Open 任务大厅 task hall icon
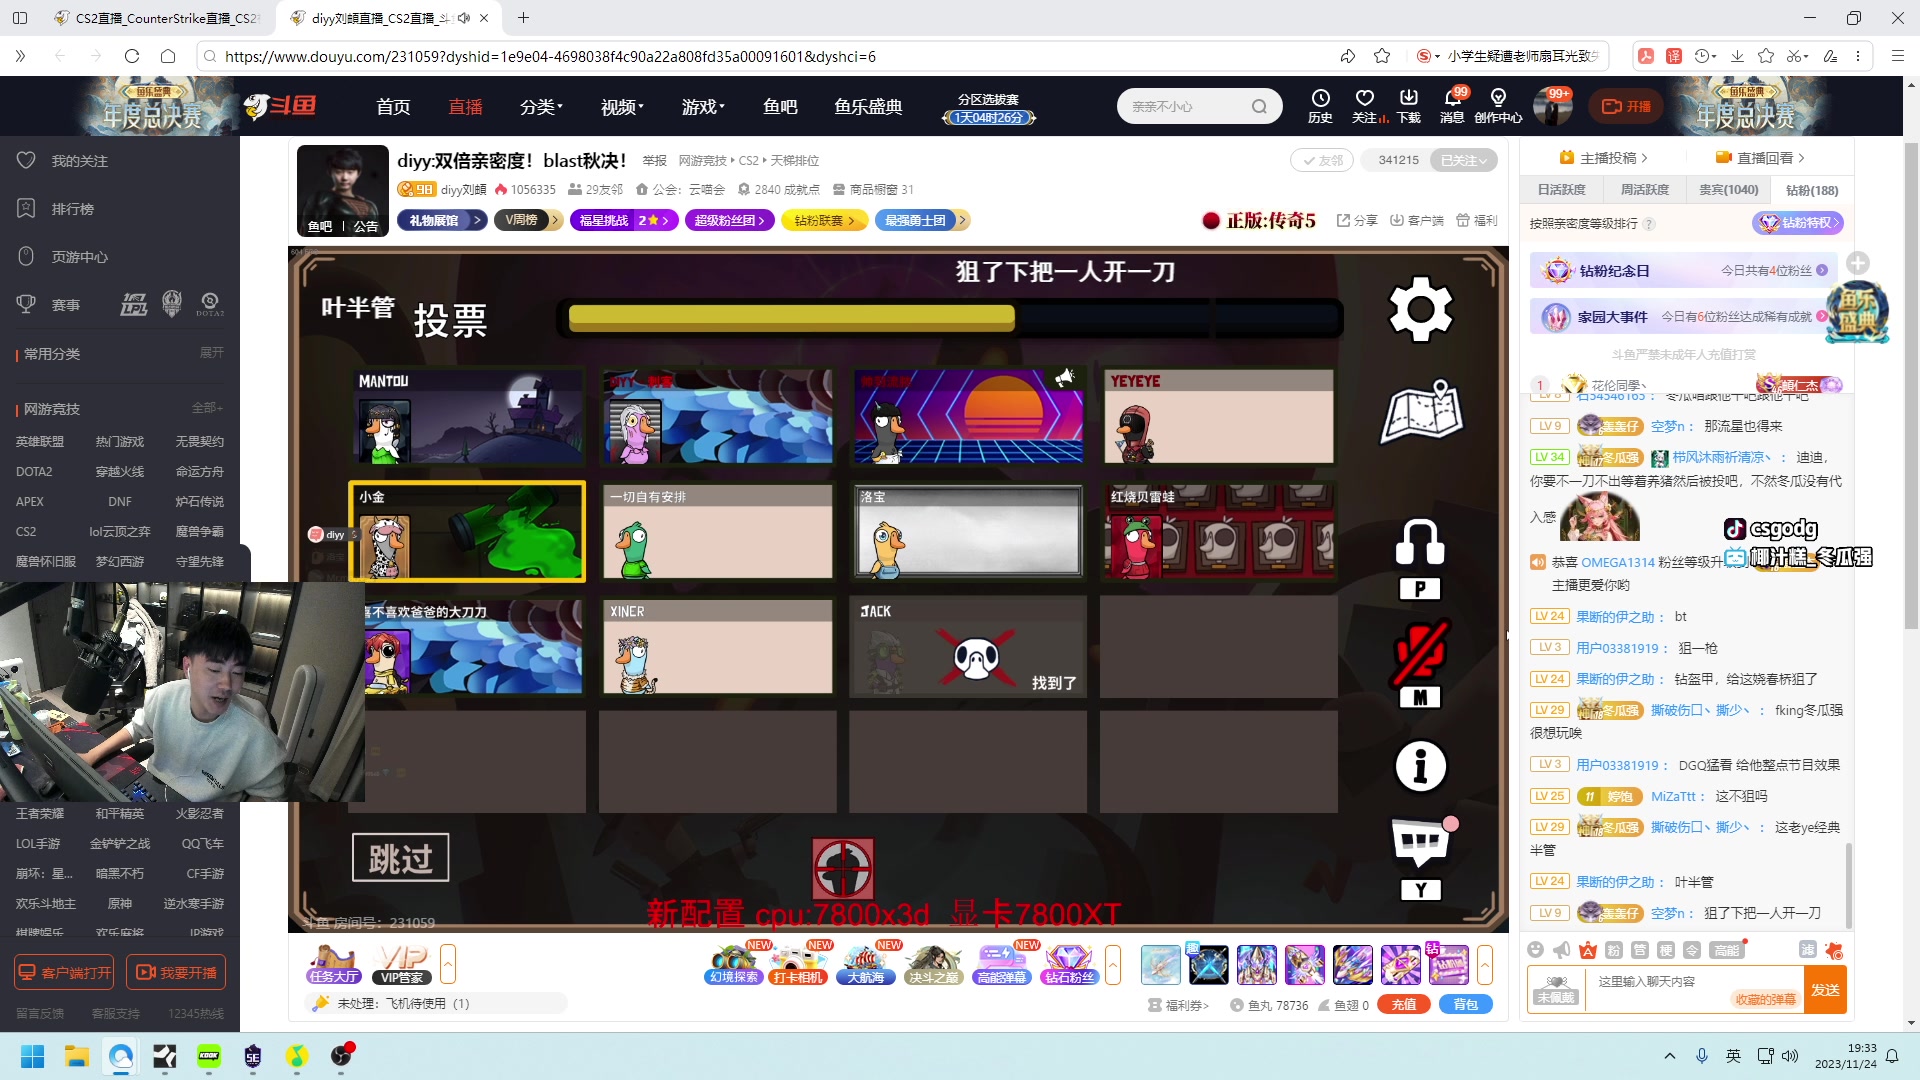Screen dimensions: 1920x1080 pos(334,964)
